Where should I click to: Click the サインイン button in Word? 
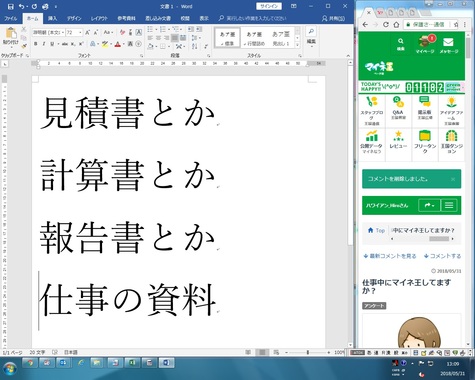[x=269, y=6]
